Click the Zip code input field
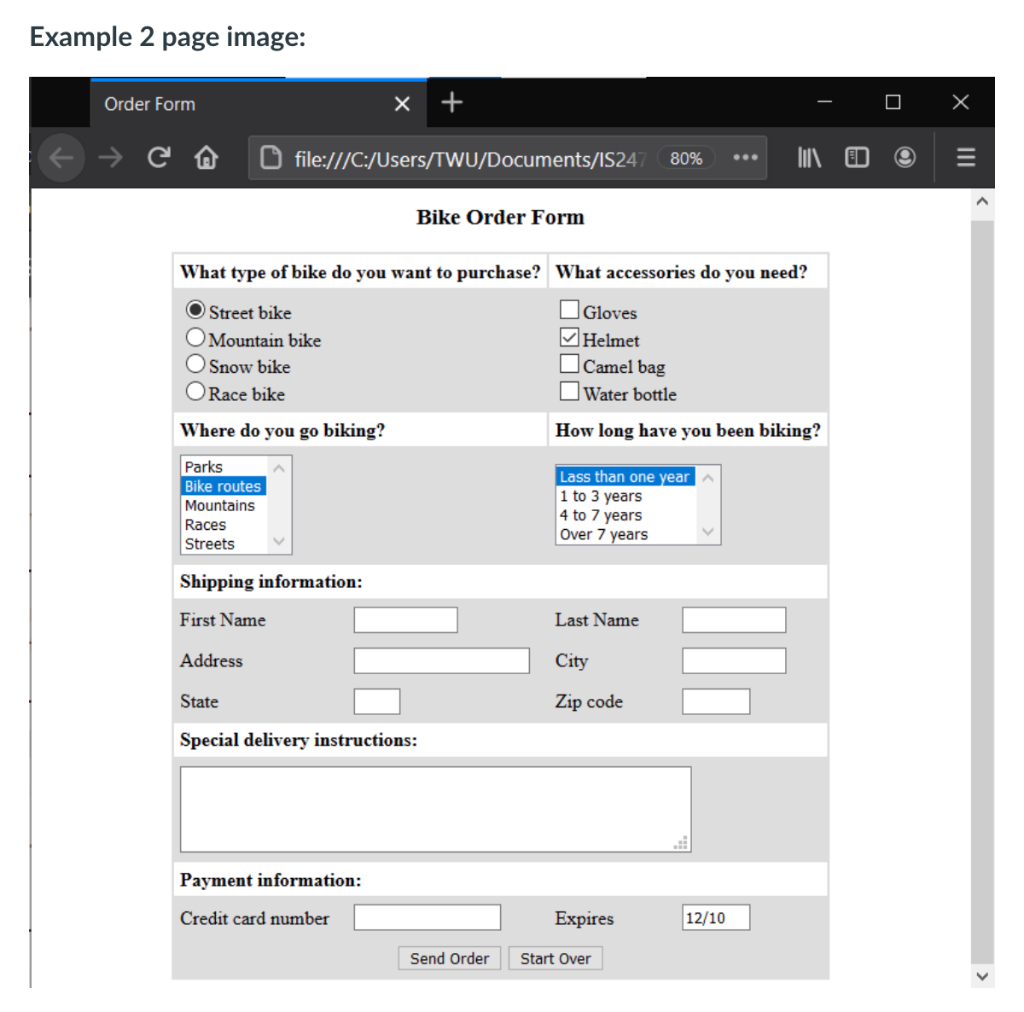Viewport: 1024px width, 1012px height. click(x=716, y=701)
